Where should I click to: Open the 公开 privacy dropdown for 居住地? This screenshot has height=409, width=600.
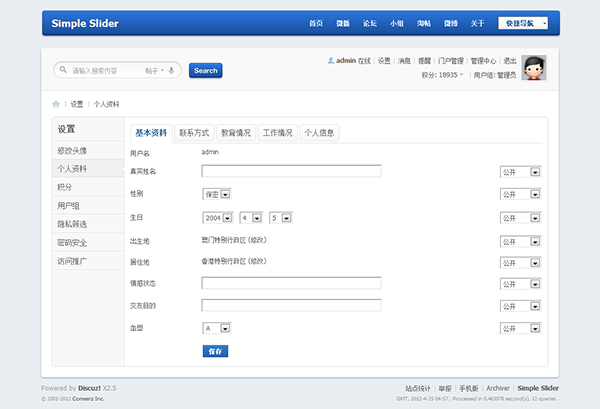[x=520, y=263]
